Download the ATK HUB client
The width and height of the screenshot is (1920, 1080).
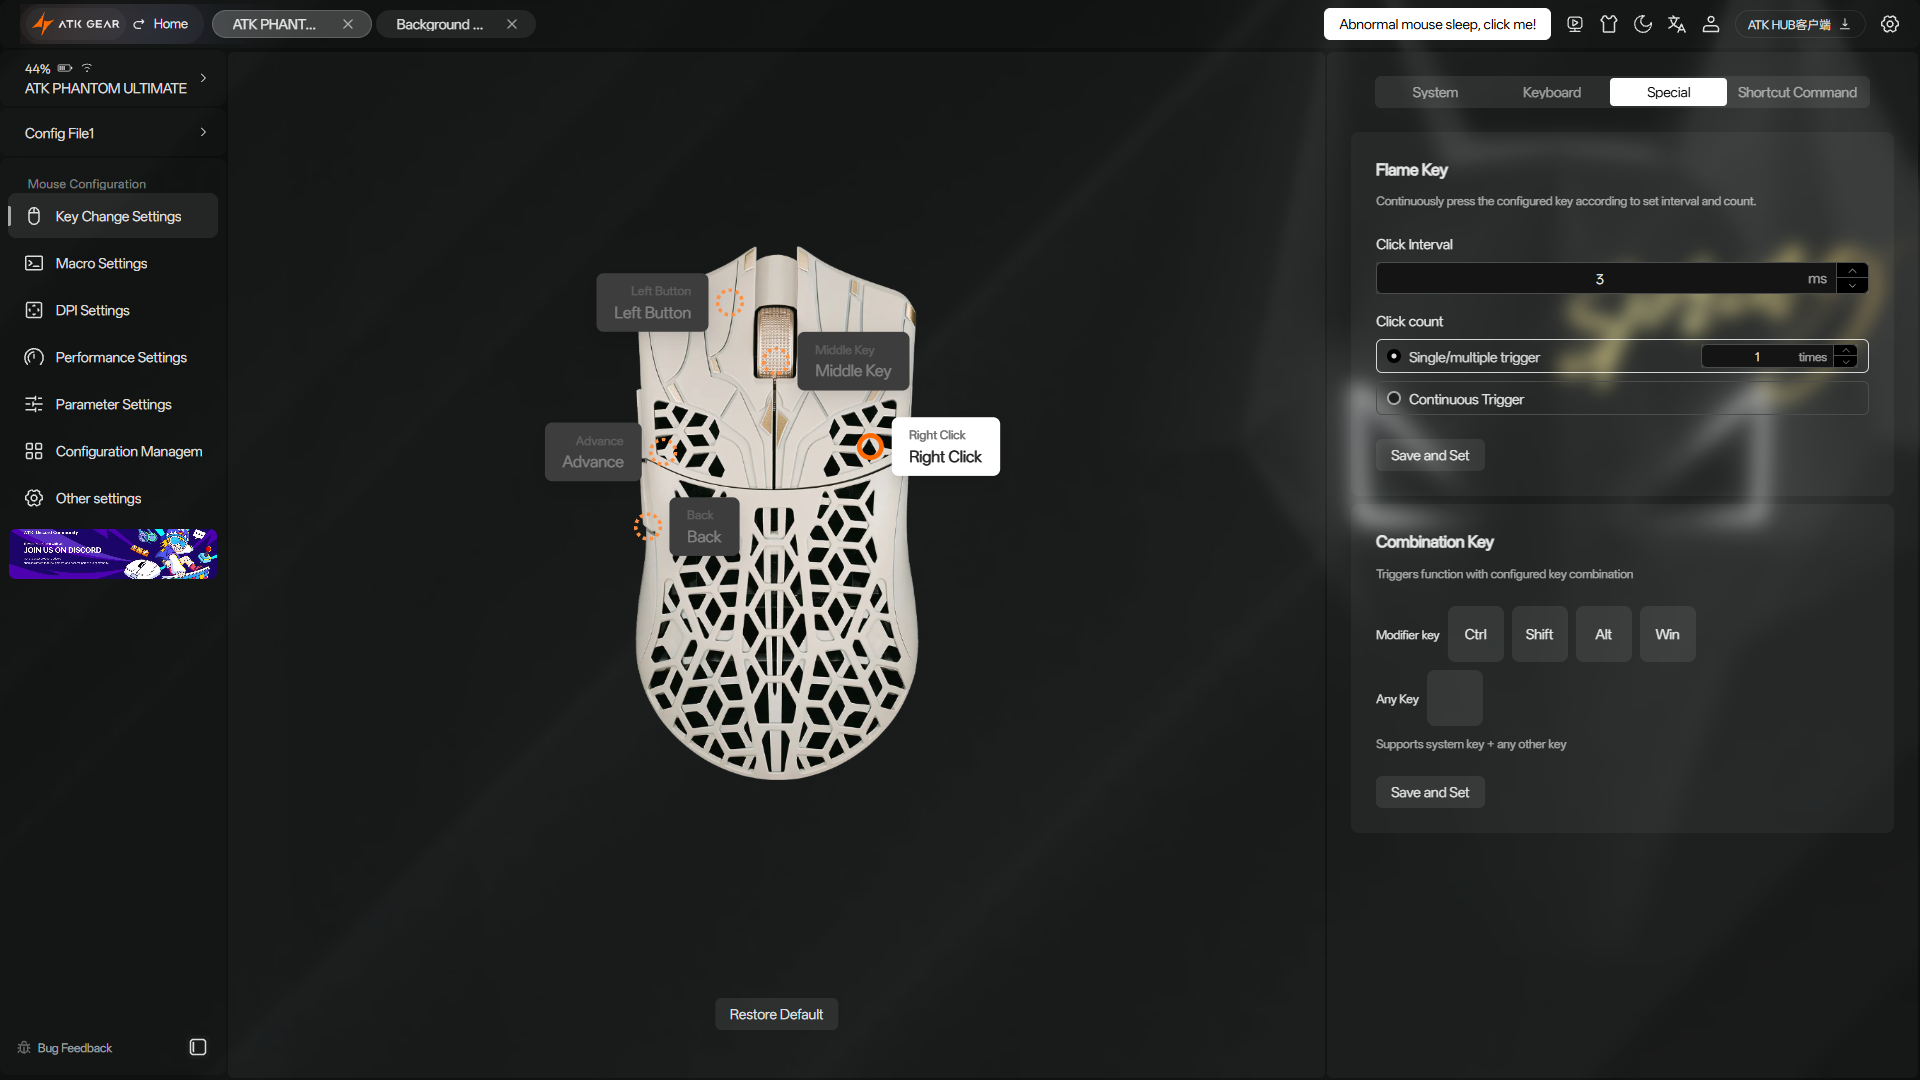click(1800, 24)
